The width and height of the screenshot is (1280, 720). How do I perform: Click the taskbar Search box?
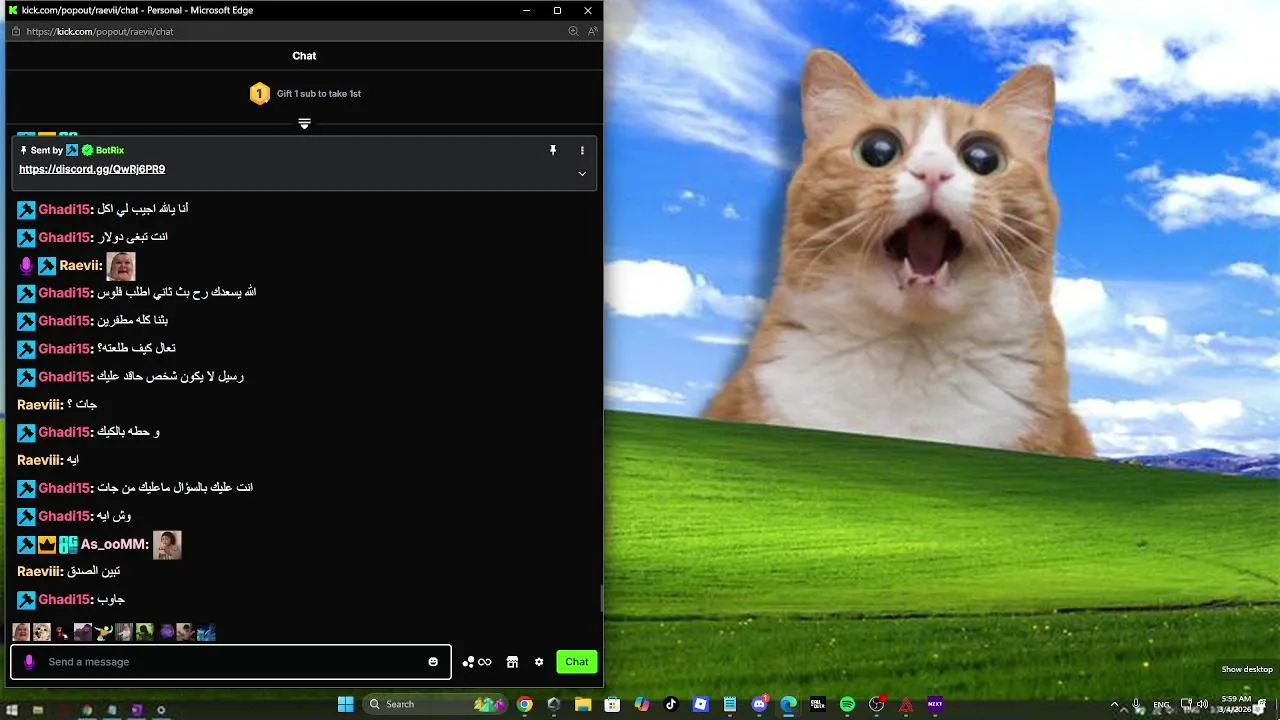click(437, 704)
